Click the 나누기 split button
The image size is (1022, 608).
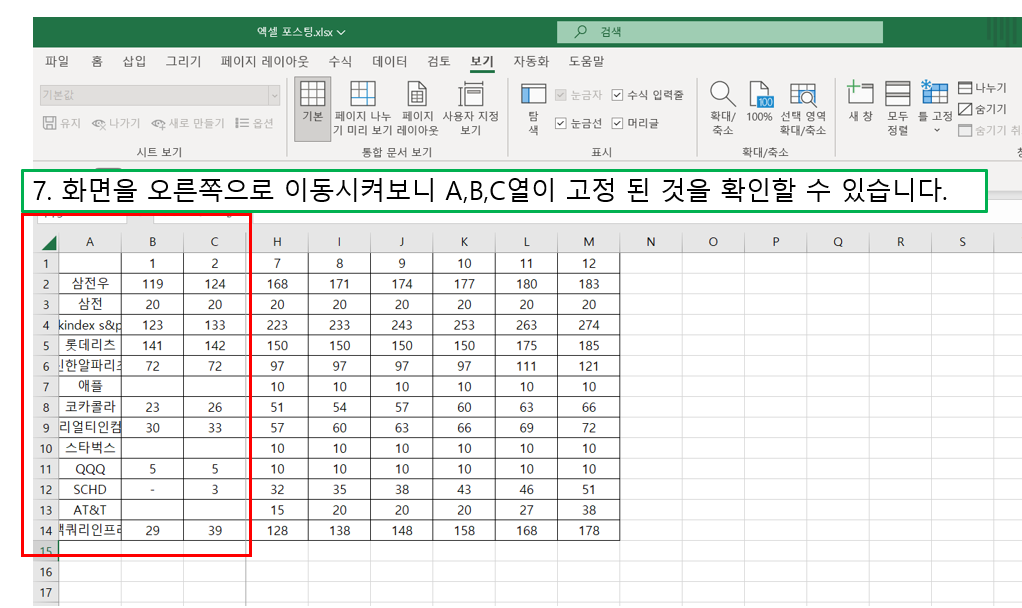point(982,88)
